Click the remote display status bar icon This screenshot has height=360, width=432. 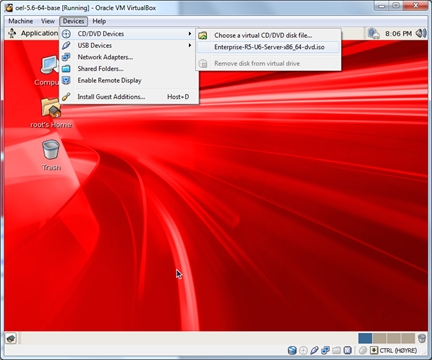point(347,350)
